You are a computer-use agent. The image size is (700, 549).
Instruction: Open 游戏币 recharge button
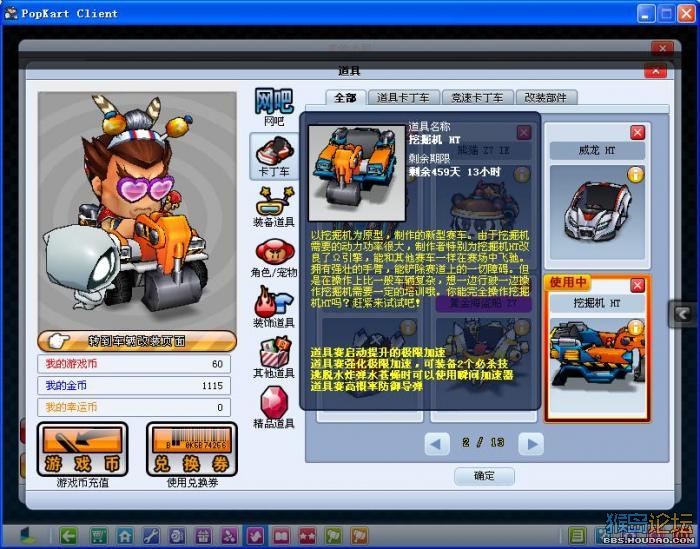[83, 450]
